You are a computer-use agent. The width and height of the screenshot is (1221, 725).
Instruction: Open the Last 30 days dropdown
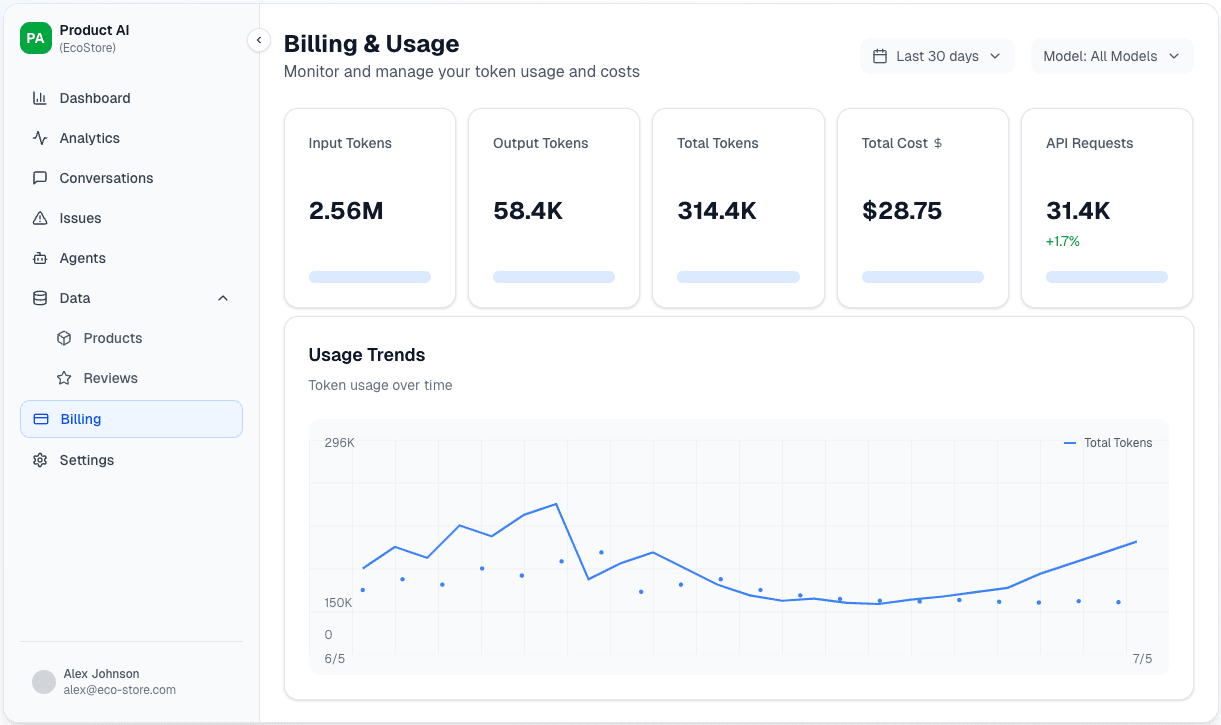(x=936, y=56)
